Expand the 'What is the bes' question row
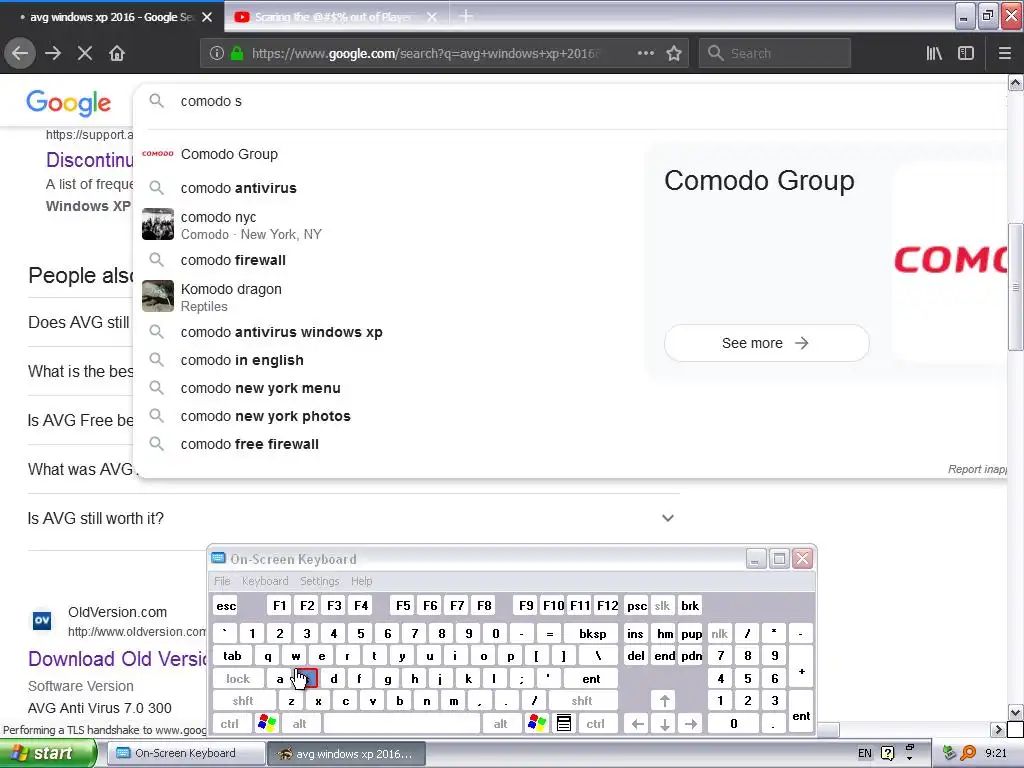Image resolution: width=1024 pixels, height=768 pixels. click(80, 371)
